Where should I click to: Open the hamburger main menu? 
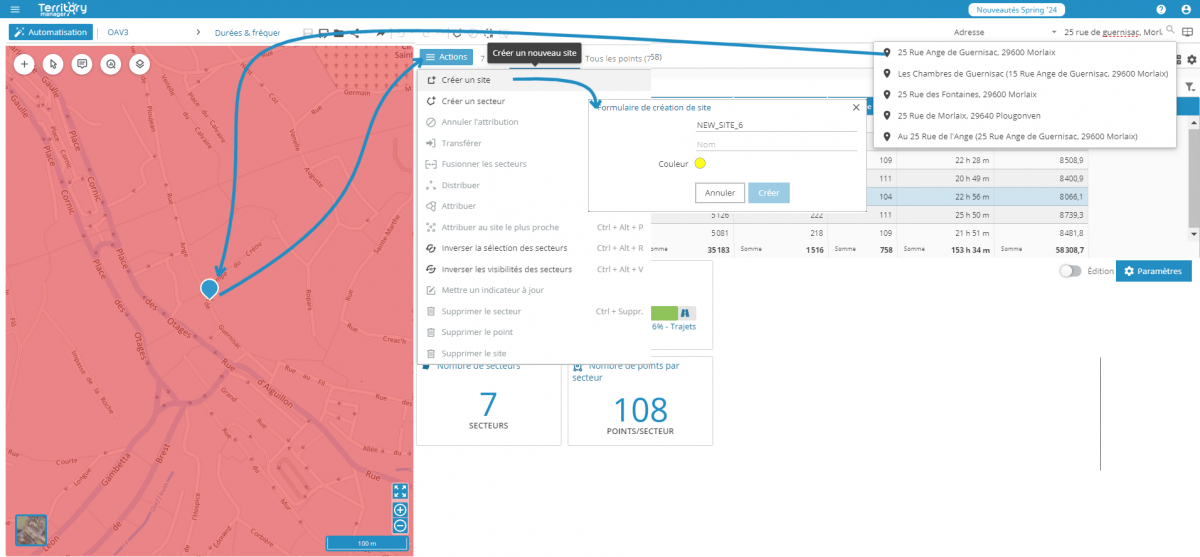coord(14,9)
